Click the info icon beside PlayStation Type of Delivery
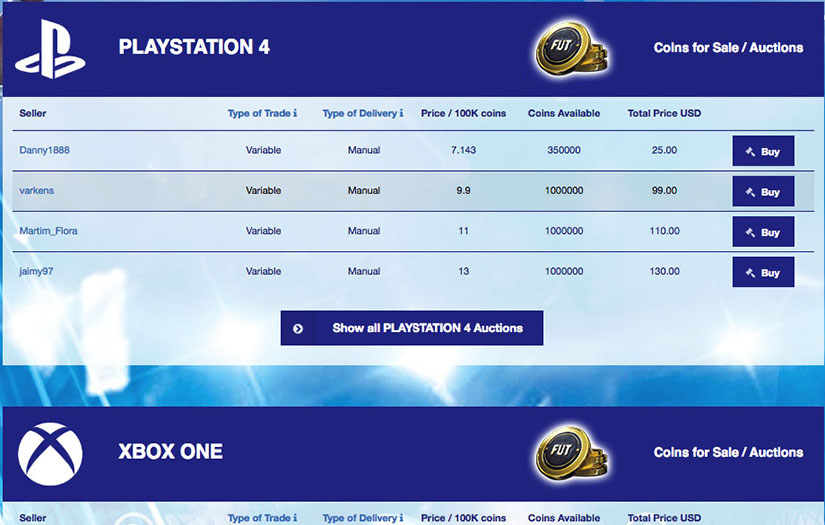825x525 pixels. 401,113
